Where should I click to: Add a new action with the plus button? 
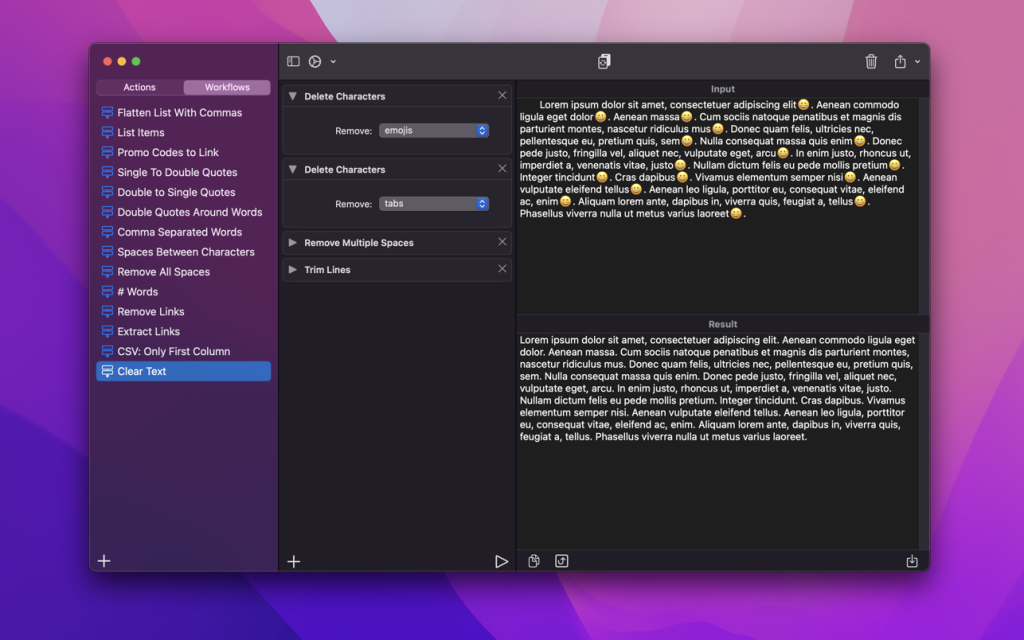tap(293, 561)
